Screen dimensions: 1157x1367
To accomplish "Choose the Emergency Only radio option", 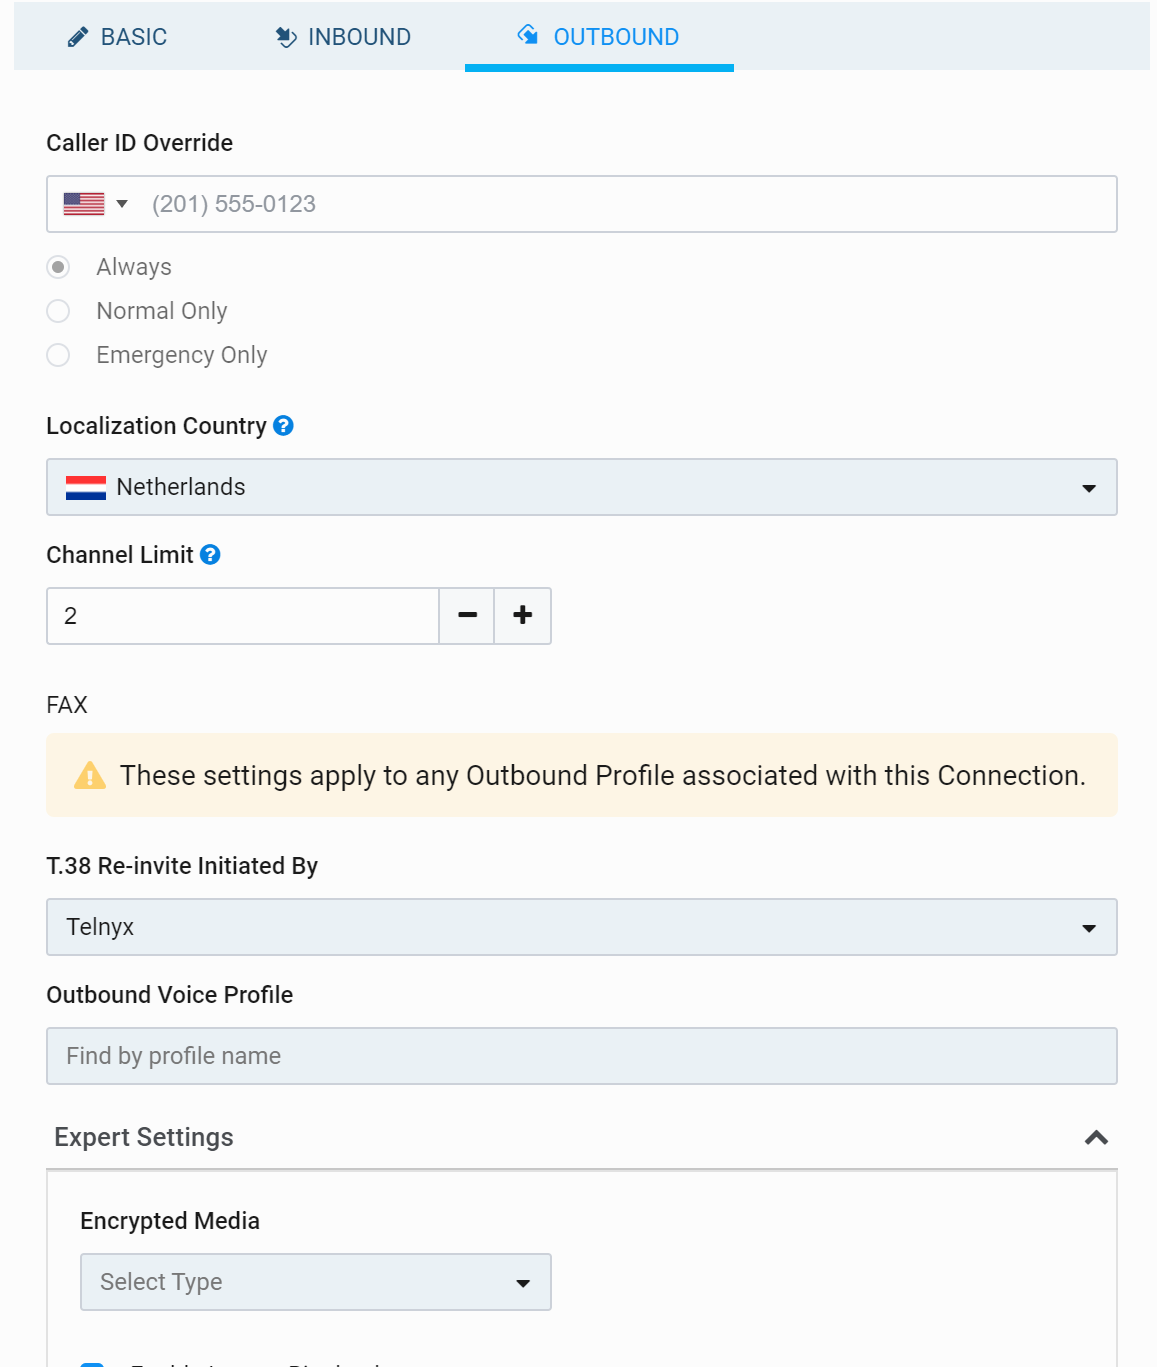I will pyautogui.click(x=59, y=355).
